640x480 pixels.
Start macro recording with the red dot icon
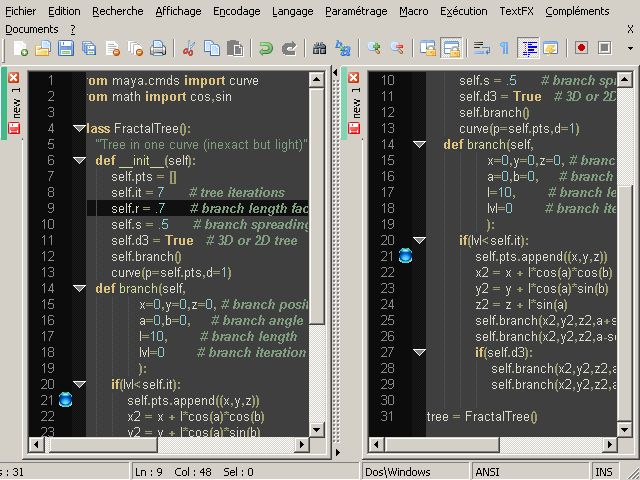pyautogui.click(x=581, y=48)
